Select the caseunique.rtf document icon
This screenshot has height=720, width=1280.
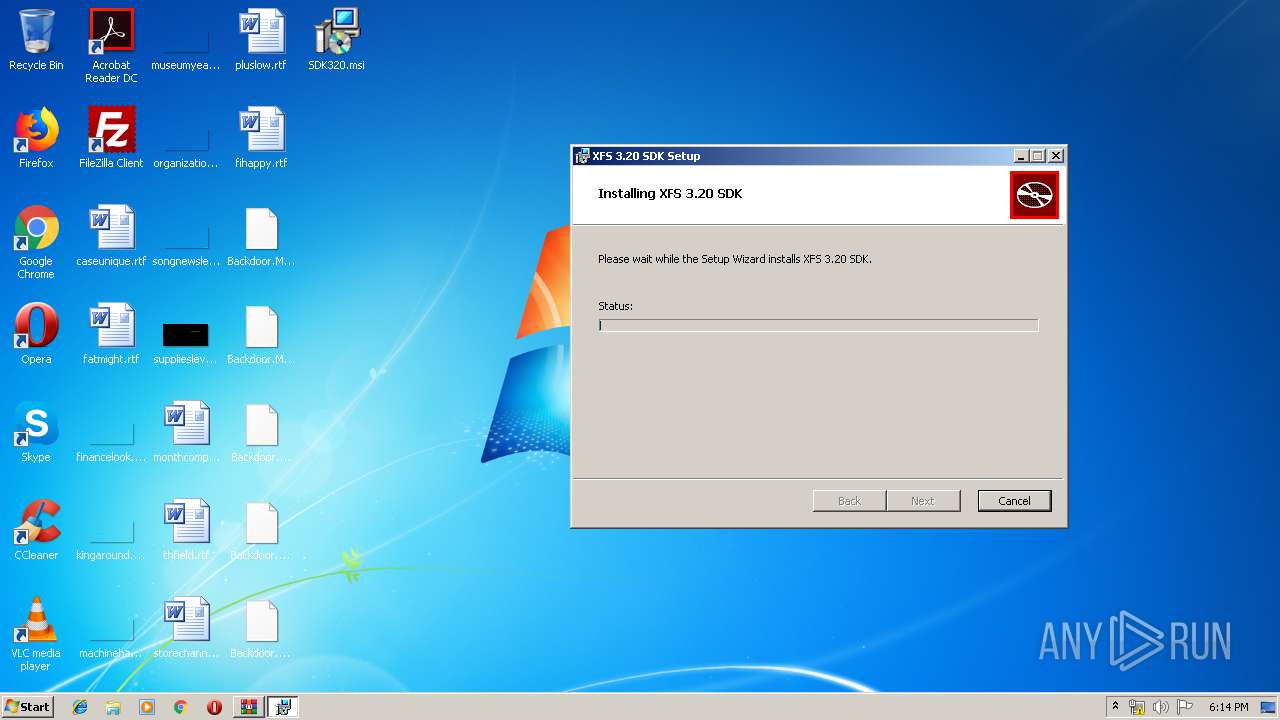pyautogui.click(x=111, y=236)
